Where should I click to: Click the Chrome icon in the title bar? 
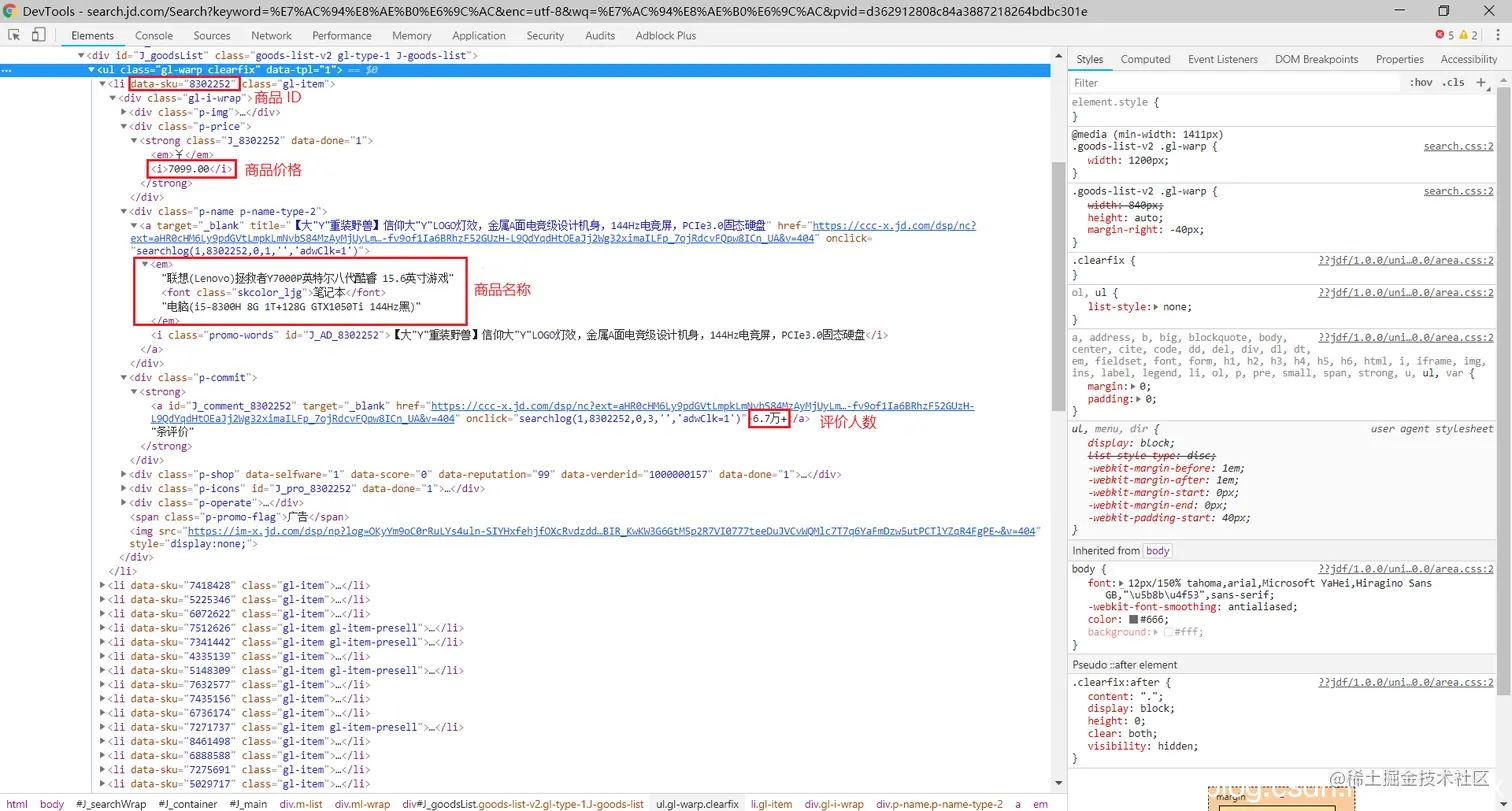tap(10, 11)
